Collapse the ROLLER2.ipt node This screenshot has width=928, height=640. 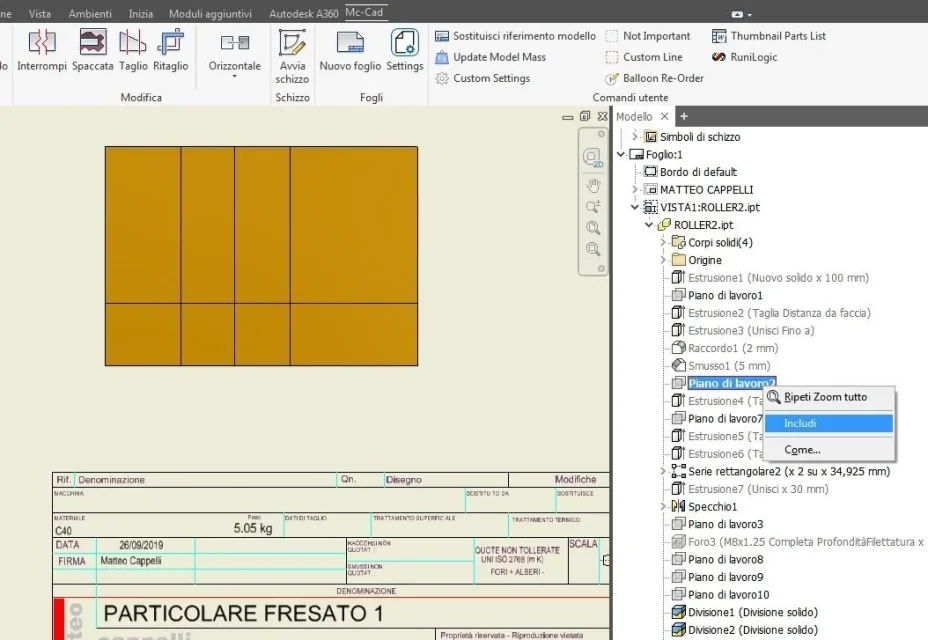click(649, 225)
